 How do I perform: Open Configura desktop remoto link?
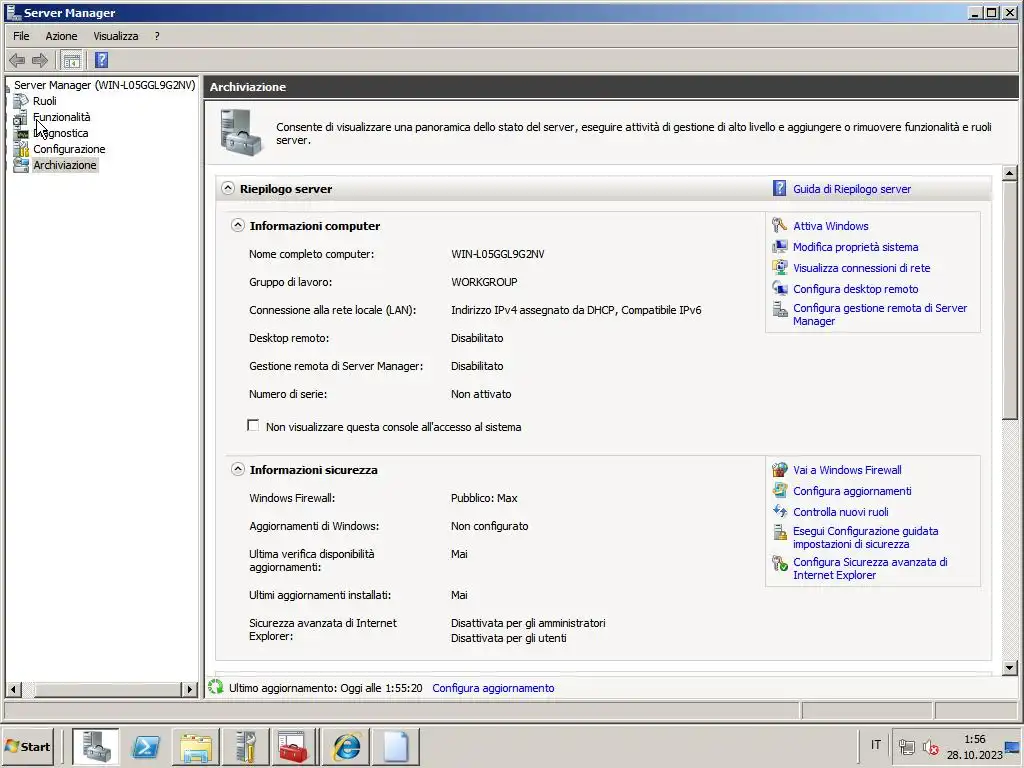pyautogui.click(x=856, y=289)
